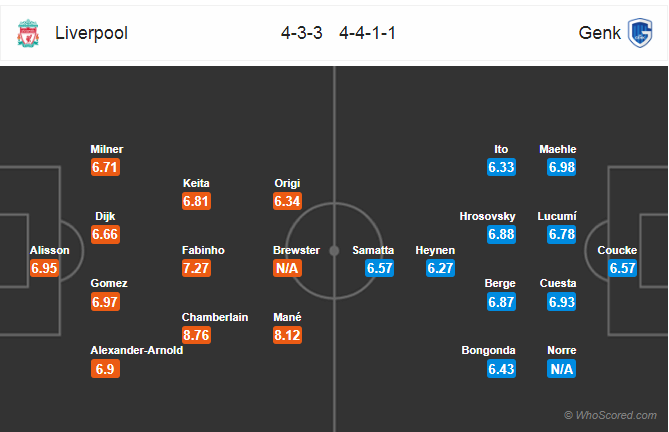Select Heynen's 6.27 rating badge
669x432 pixels.
(x=440, y=268)
